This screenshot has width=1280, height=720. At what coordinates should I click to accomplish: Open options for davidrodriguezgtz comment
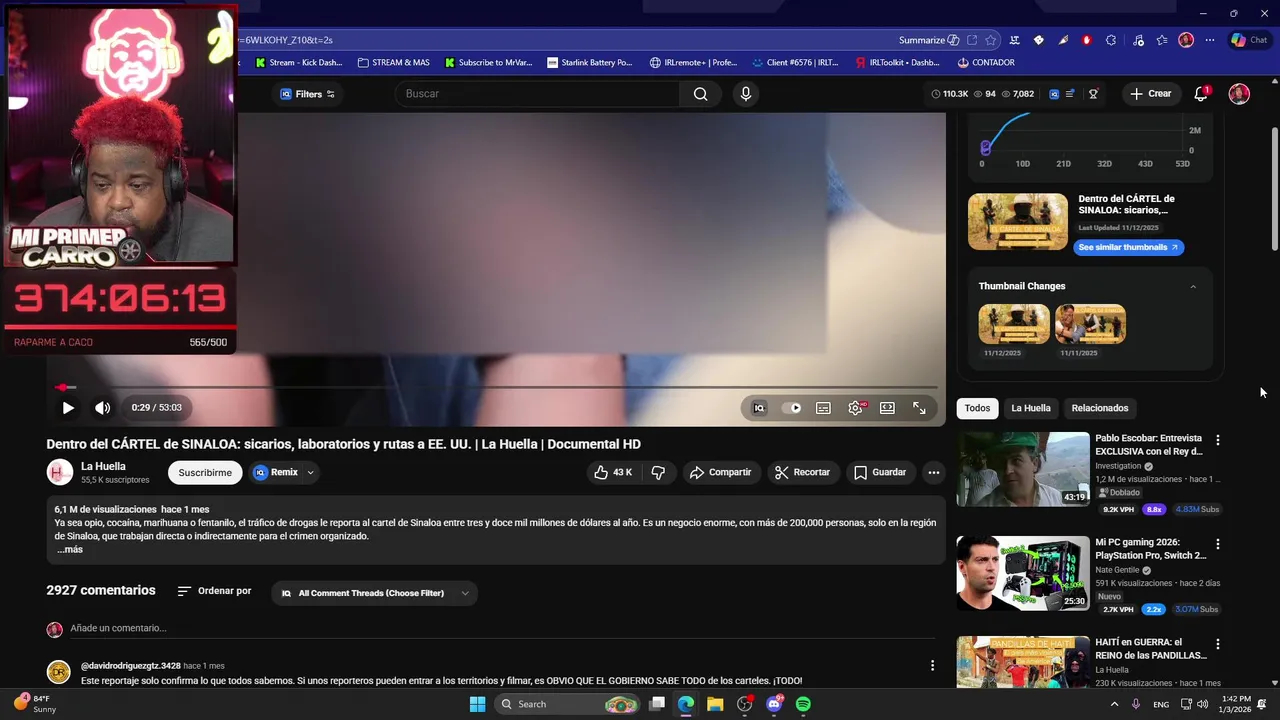coord(932,665)
